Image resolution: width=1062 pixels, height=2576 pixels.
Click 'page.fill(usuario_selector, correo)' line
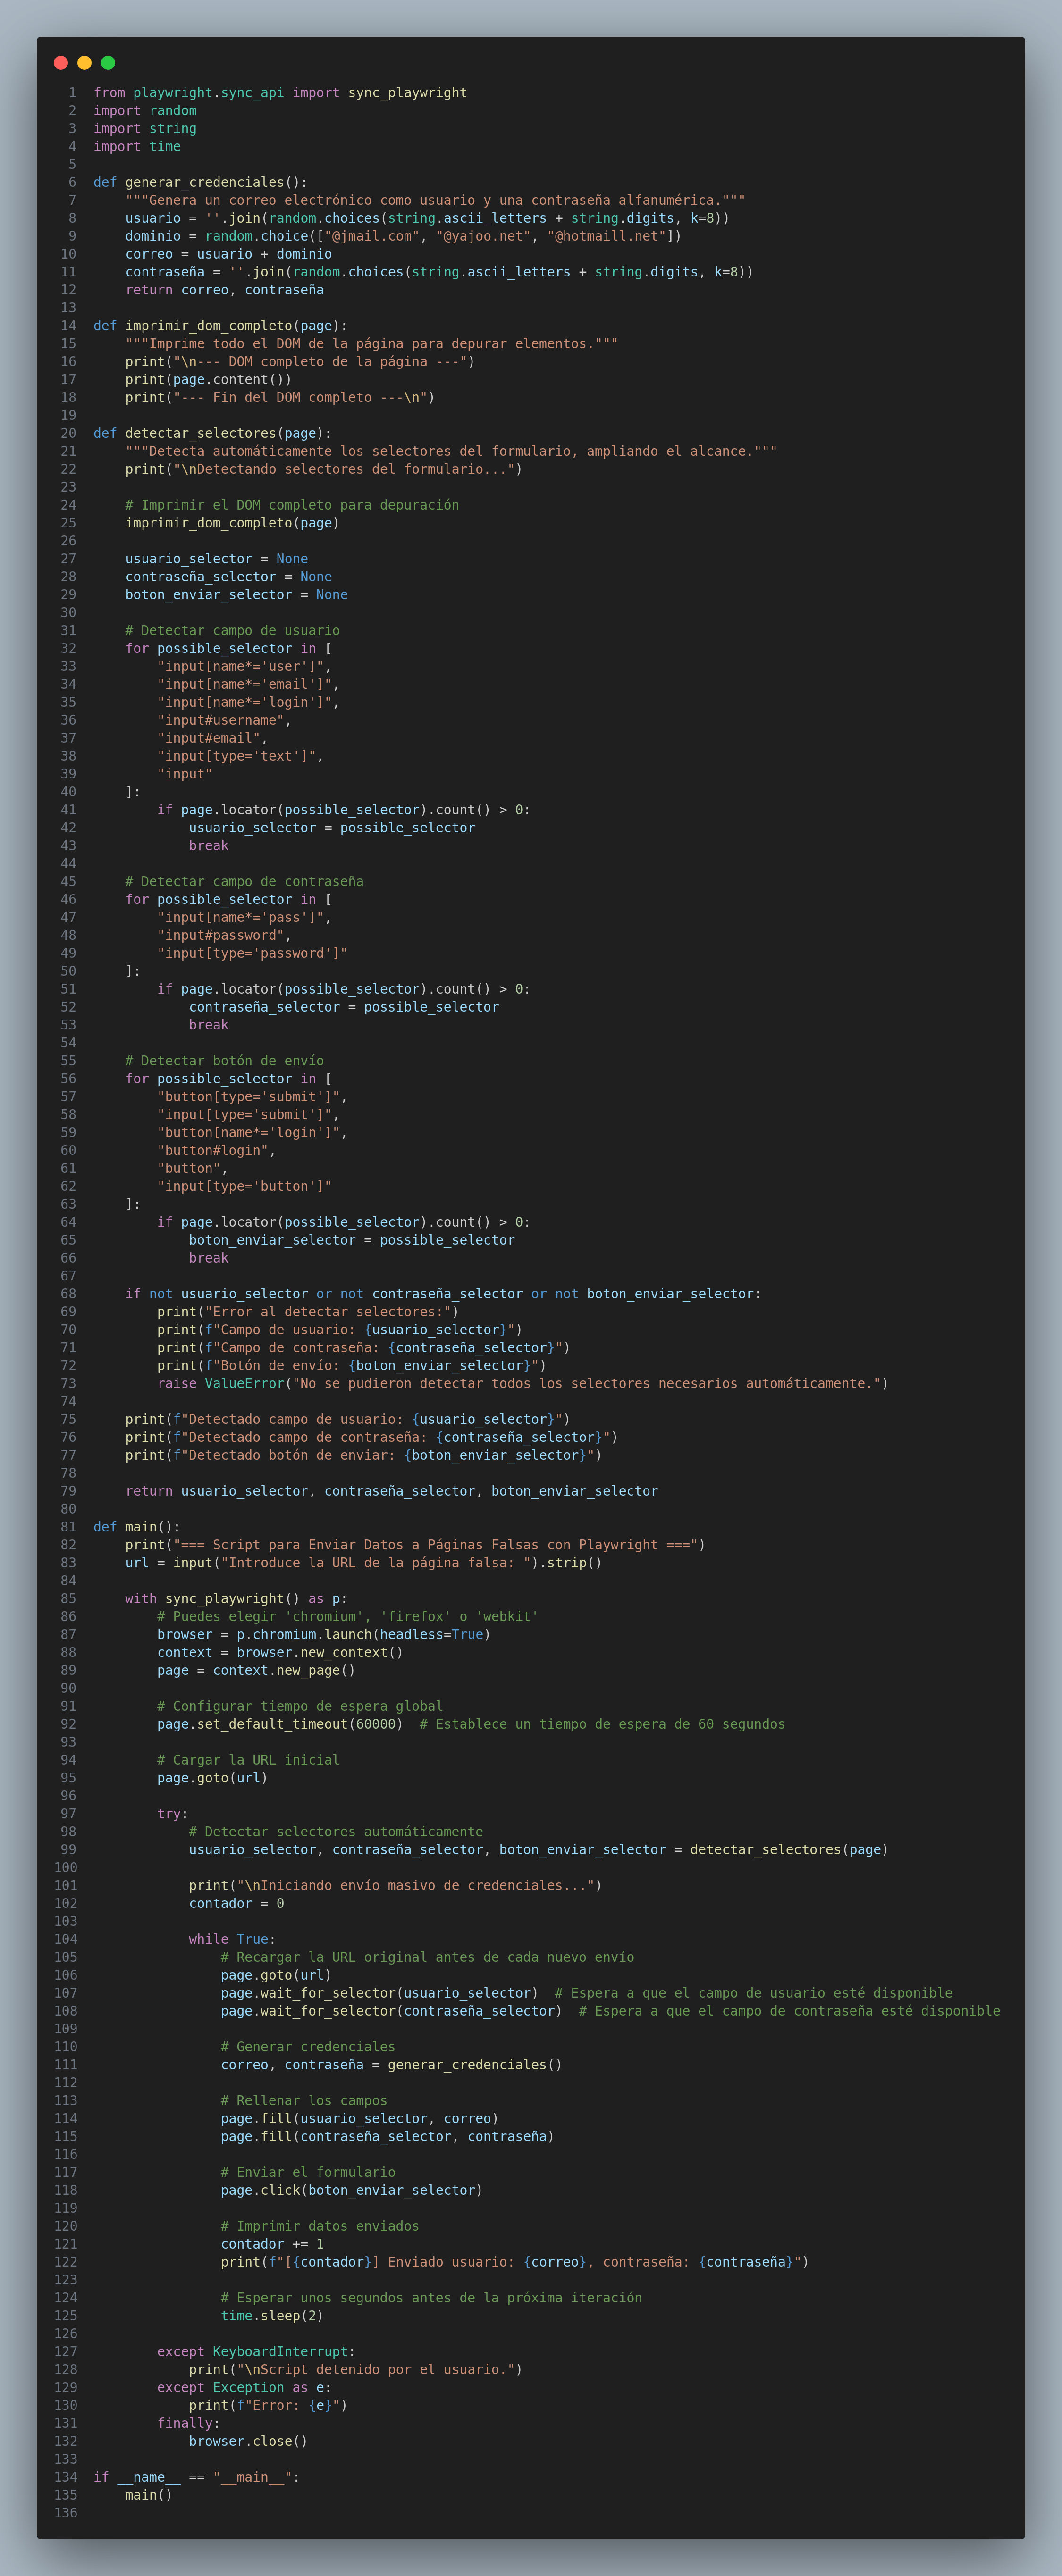click(360, 2119)
